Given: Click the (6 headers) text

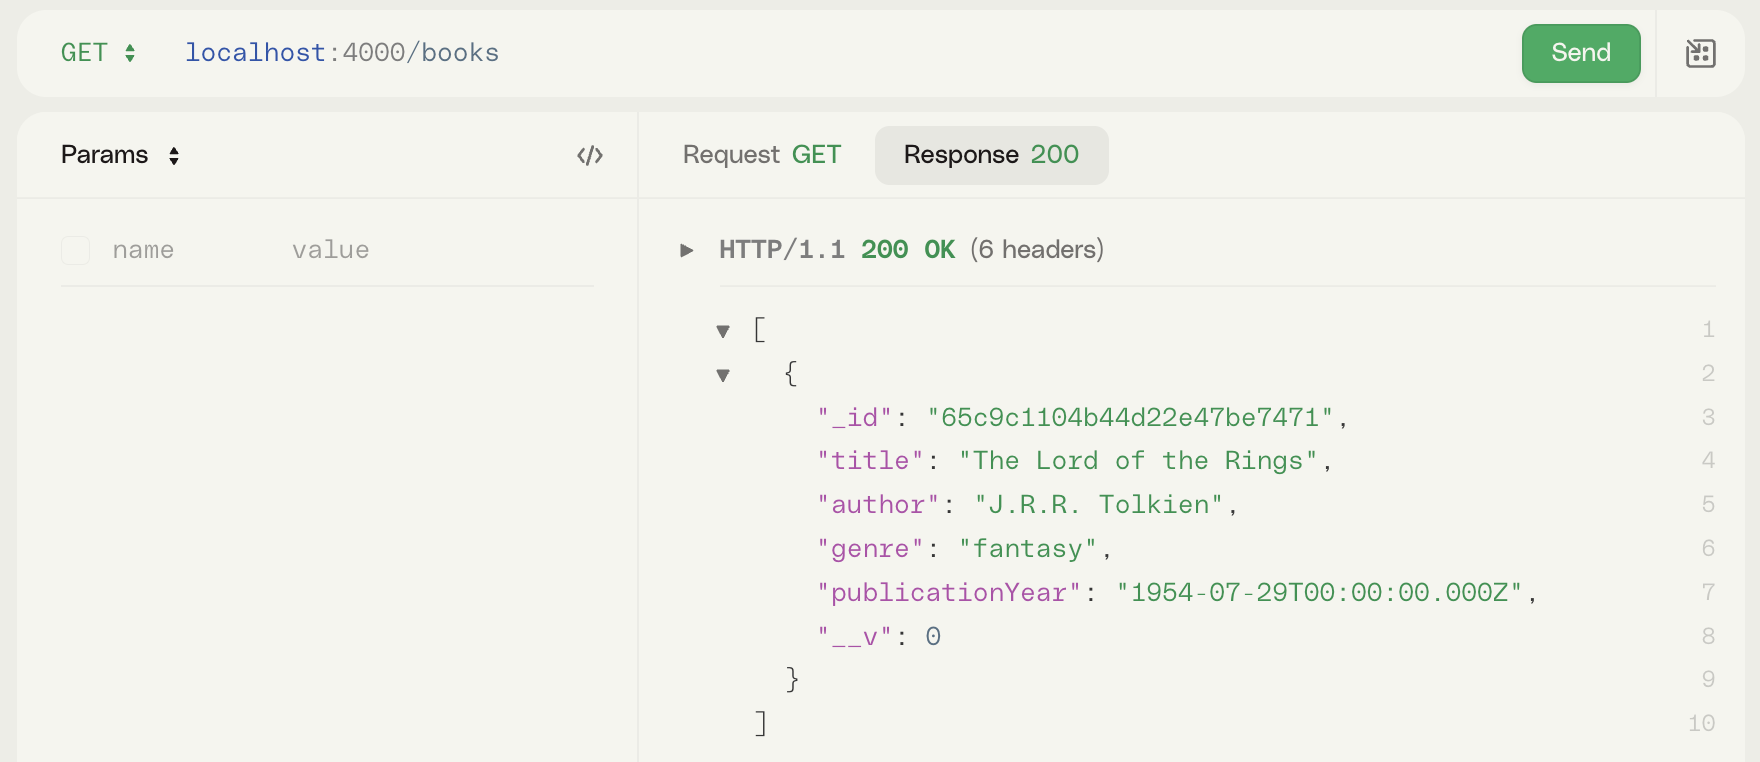Looking at the screenshot, I should point(1036,250).
